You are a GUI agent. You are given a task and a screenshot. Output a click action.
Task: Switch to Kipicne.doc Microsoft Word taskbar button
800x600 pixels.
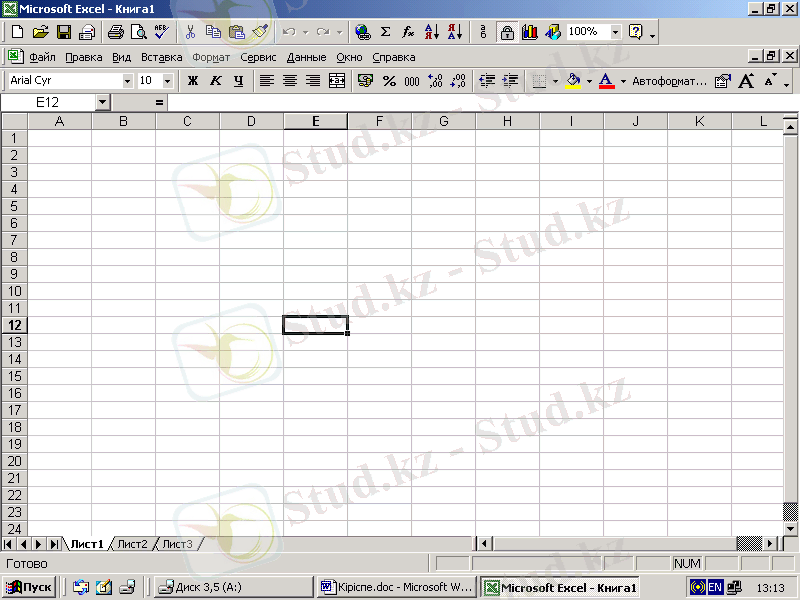pyautogui.click(x=397, y=587)
